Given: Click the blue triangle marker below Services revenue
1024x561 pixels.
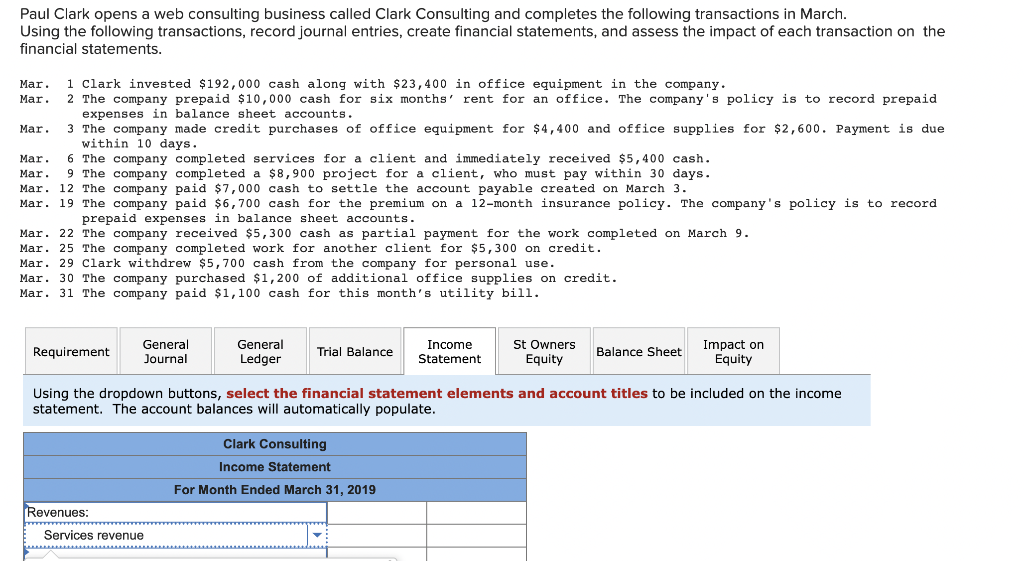Looking at the screenshot, I should coord(27,552).
